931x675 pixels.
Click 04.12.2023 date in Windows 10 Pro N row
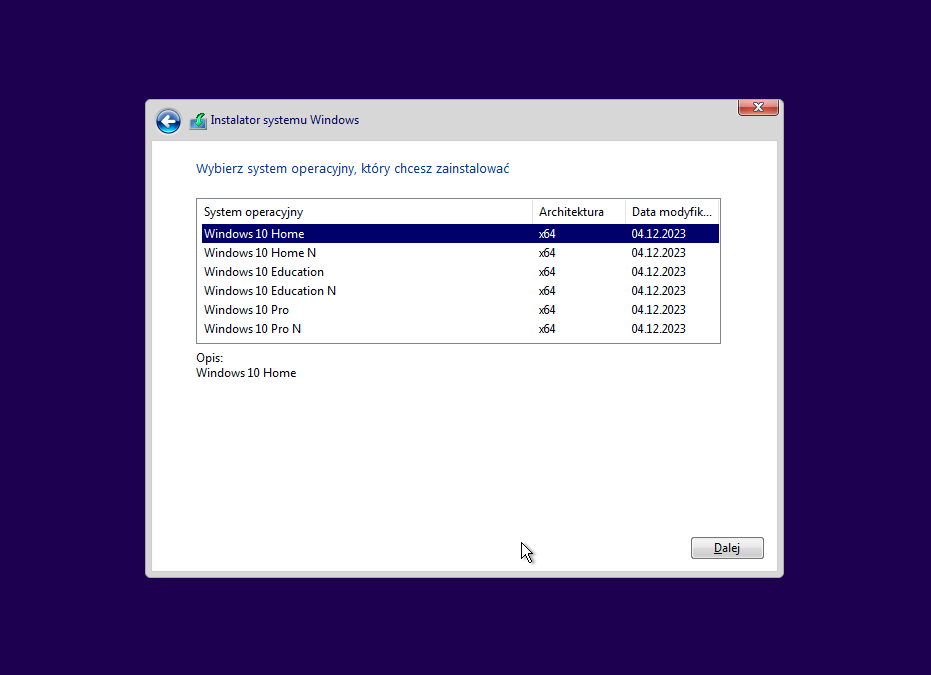pos(658,329)
